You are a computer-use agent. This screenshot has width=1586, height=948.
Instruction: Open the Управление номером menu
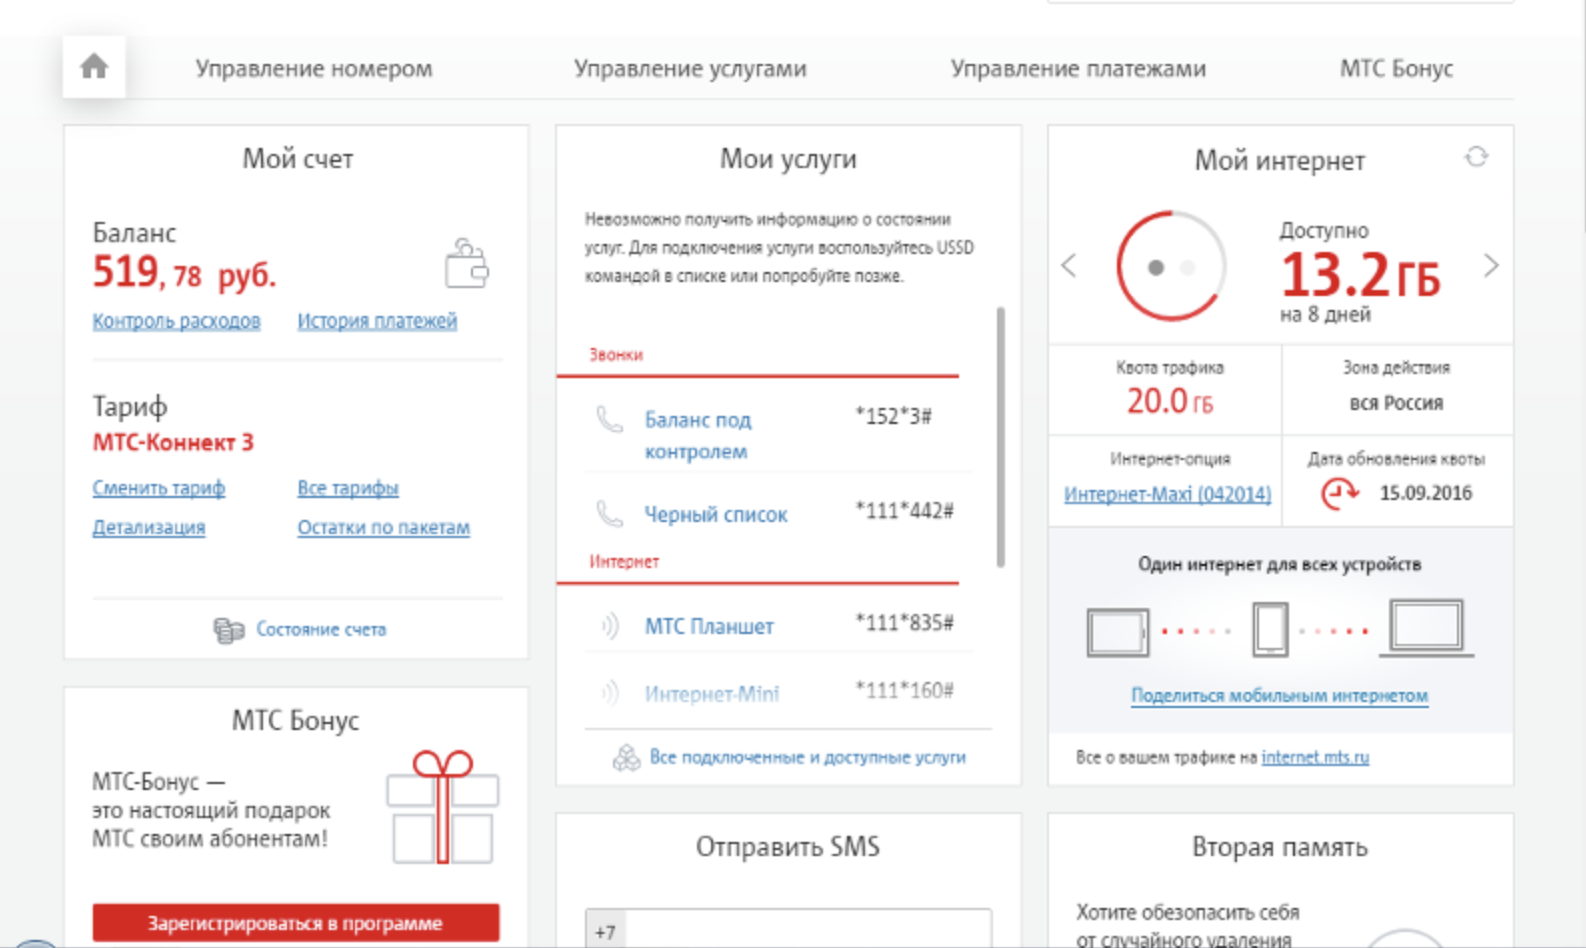[314, 68]
